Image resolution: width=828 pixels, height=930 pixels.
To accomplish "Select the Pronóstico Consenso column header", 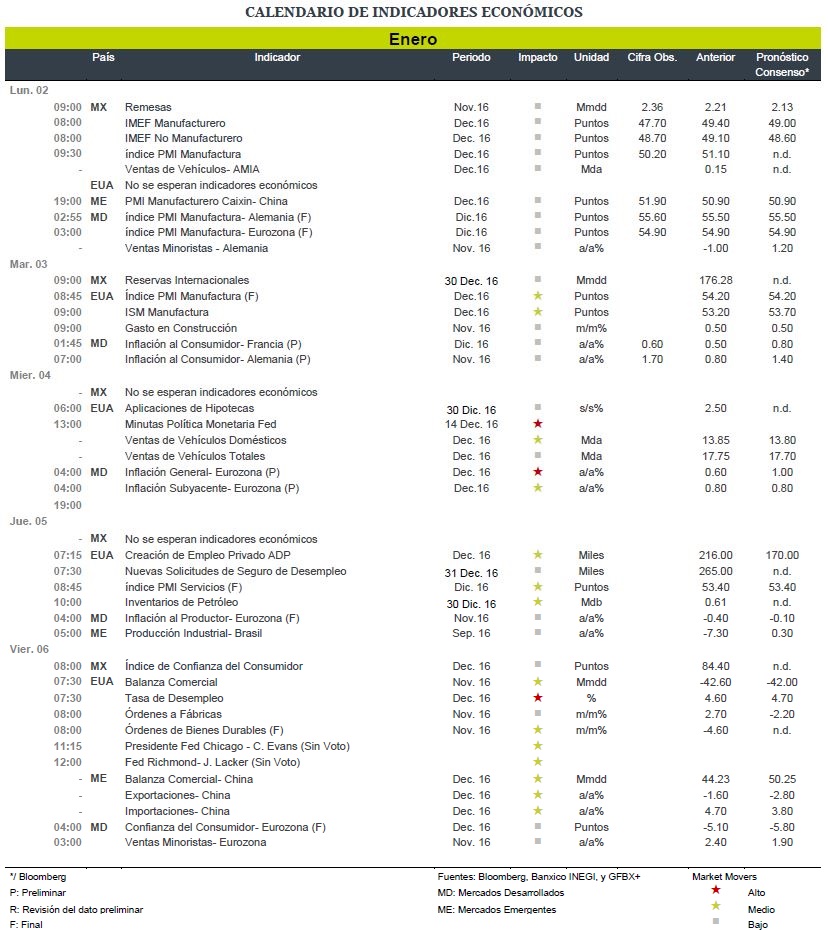I will click(x=782, y=65).
